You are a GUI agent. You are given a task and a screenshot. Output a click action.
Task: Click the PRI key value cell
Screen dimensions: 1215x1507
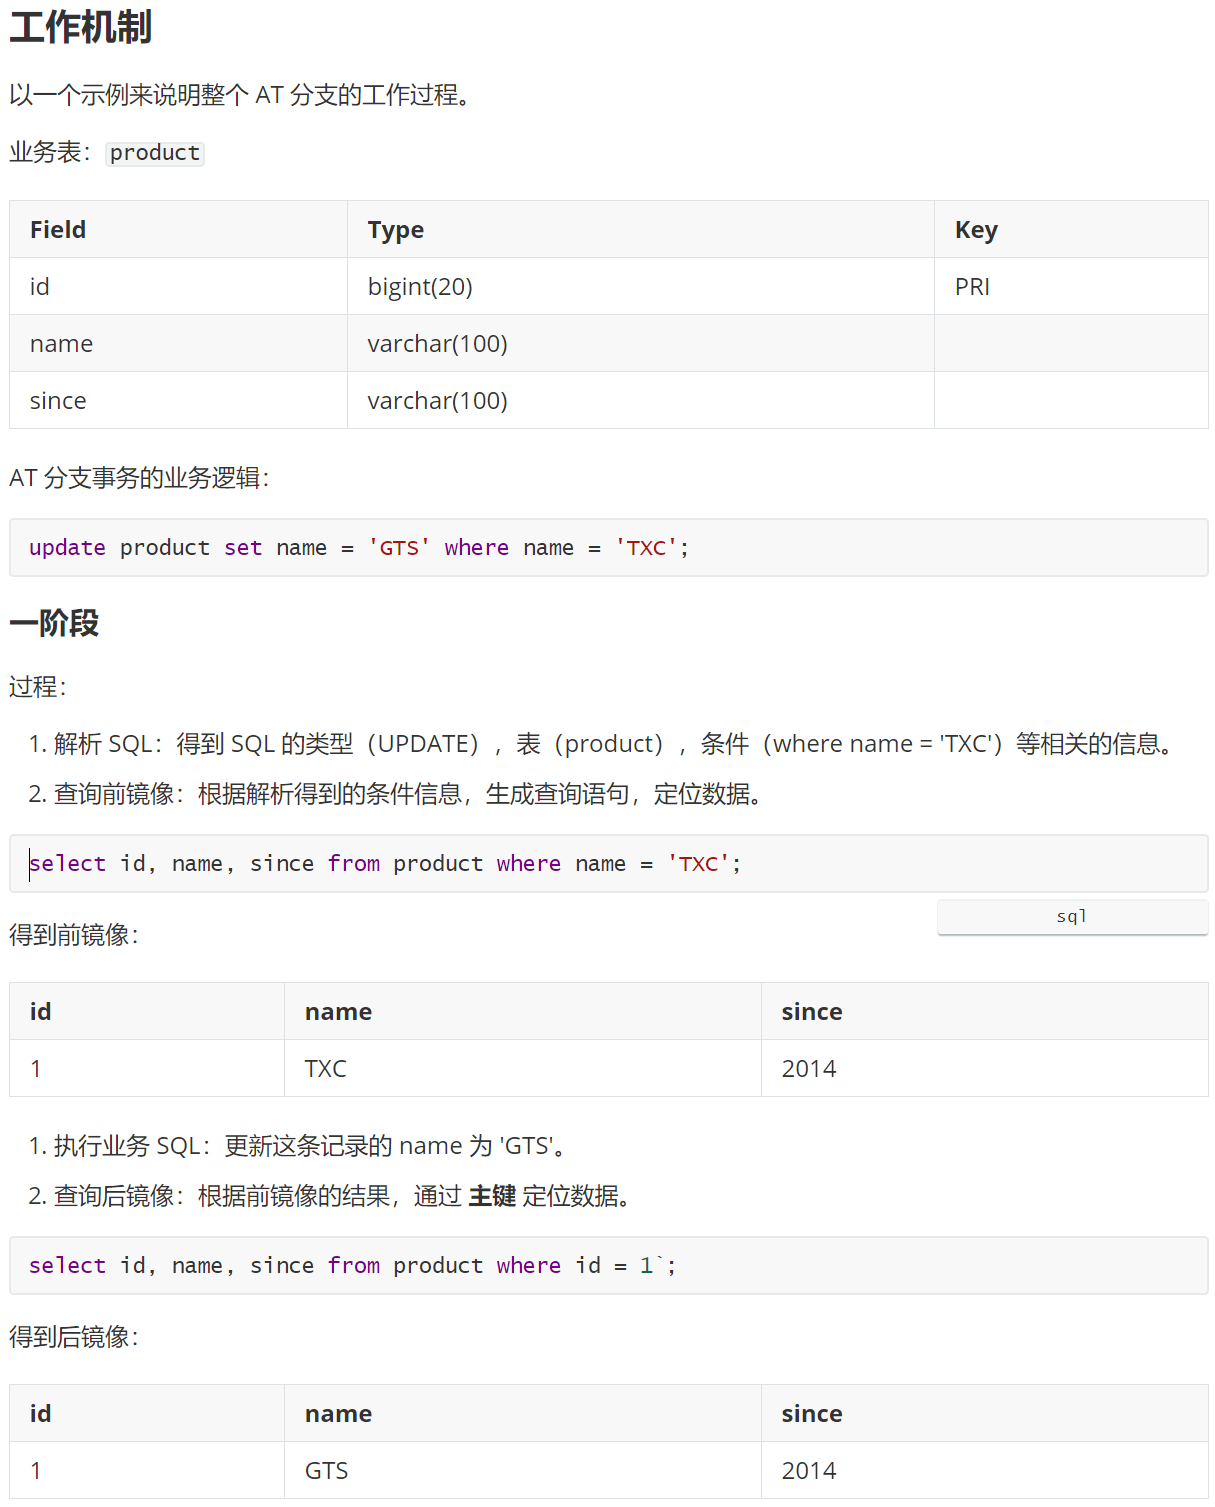(972, 286)
